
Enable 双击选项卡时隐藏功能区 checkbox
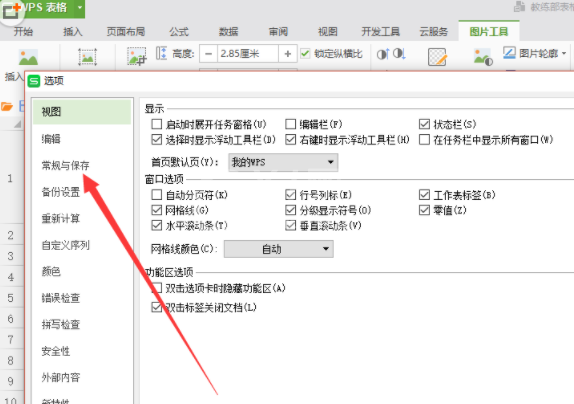(156, 288)
